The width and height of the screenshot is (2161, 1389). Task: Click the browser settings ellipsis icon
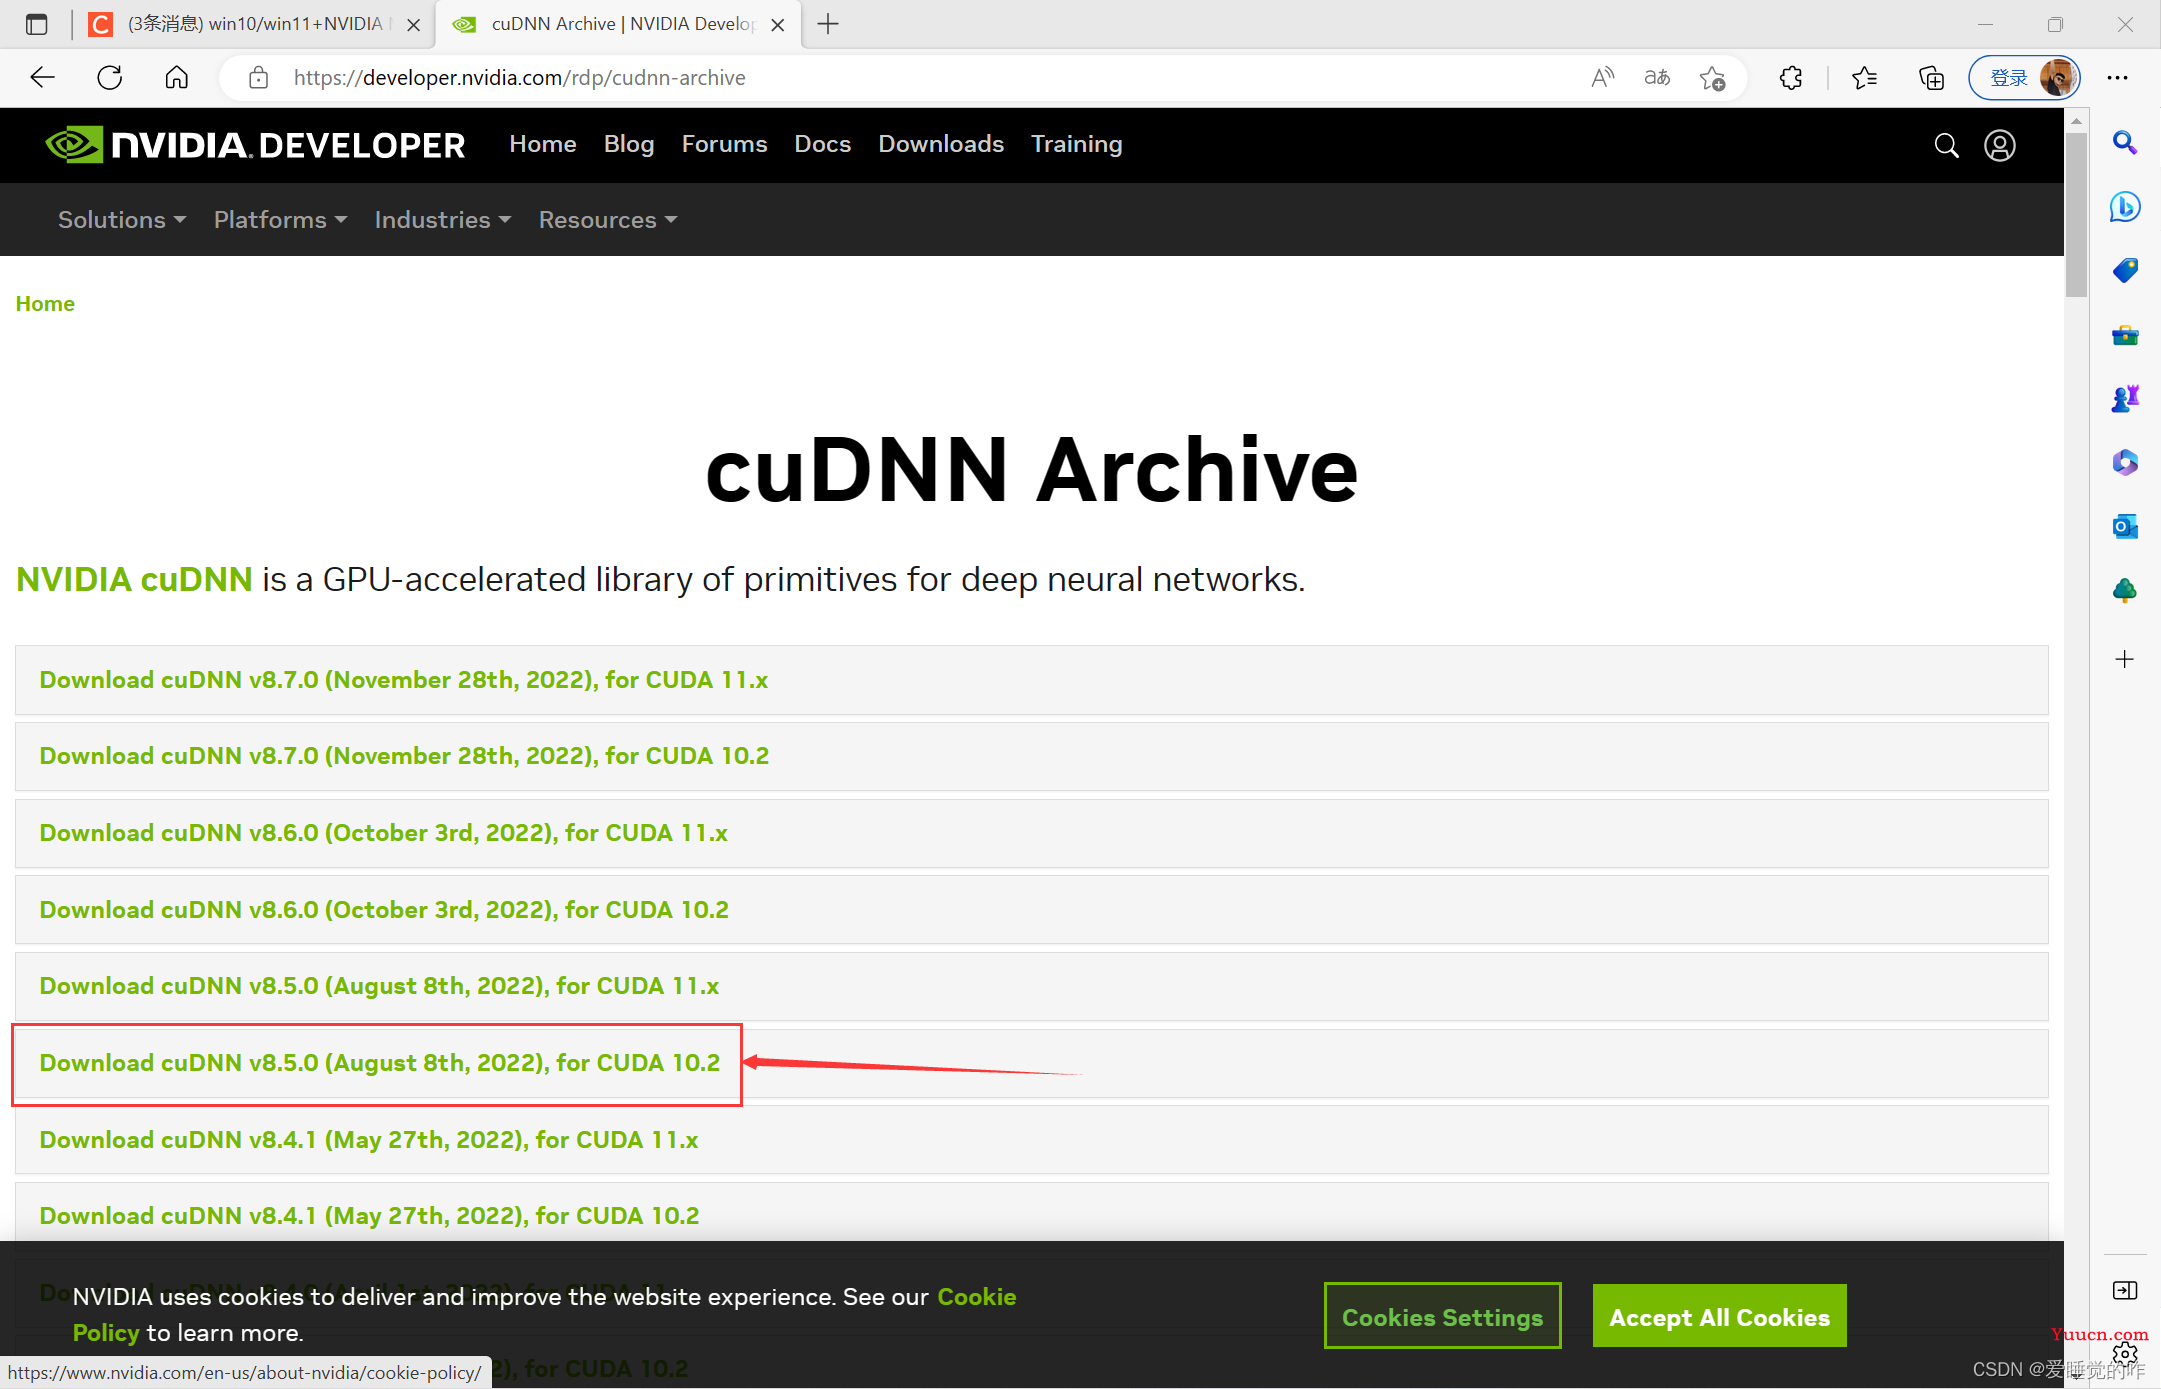point(2117,77)
